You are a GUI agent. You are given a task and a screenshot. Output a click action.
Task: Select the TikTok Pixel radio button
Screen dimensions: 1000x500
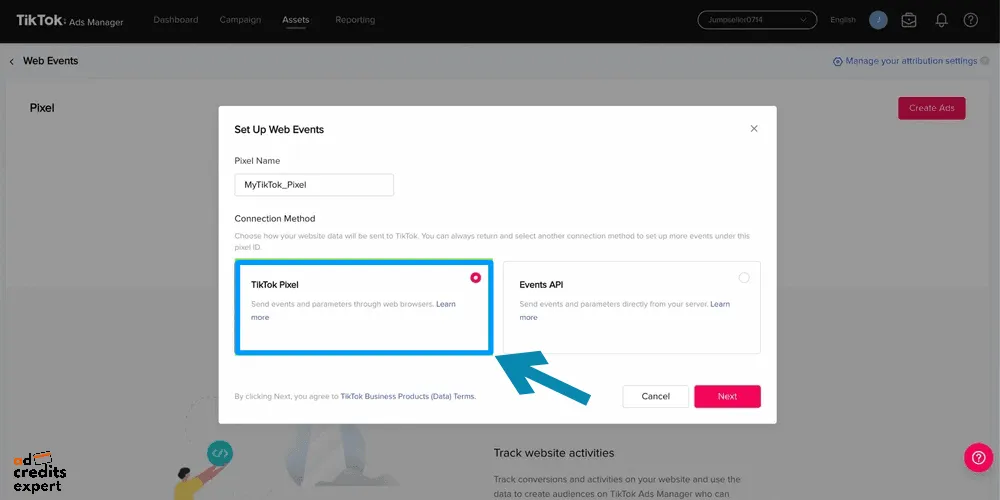(x=475, y=277)
